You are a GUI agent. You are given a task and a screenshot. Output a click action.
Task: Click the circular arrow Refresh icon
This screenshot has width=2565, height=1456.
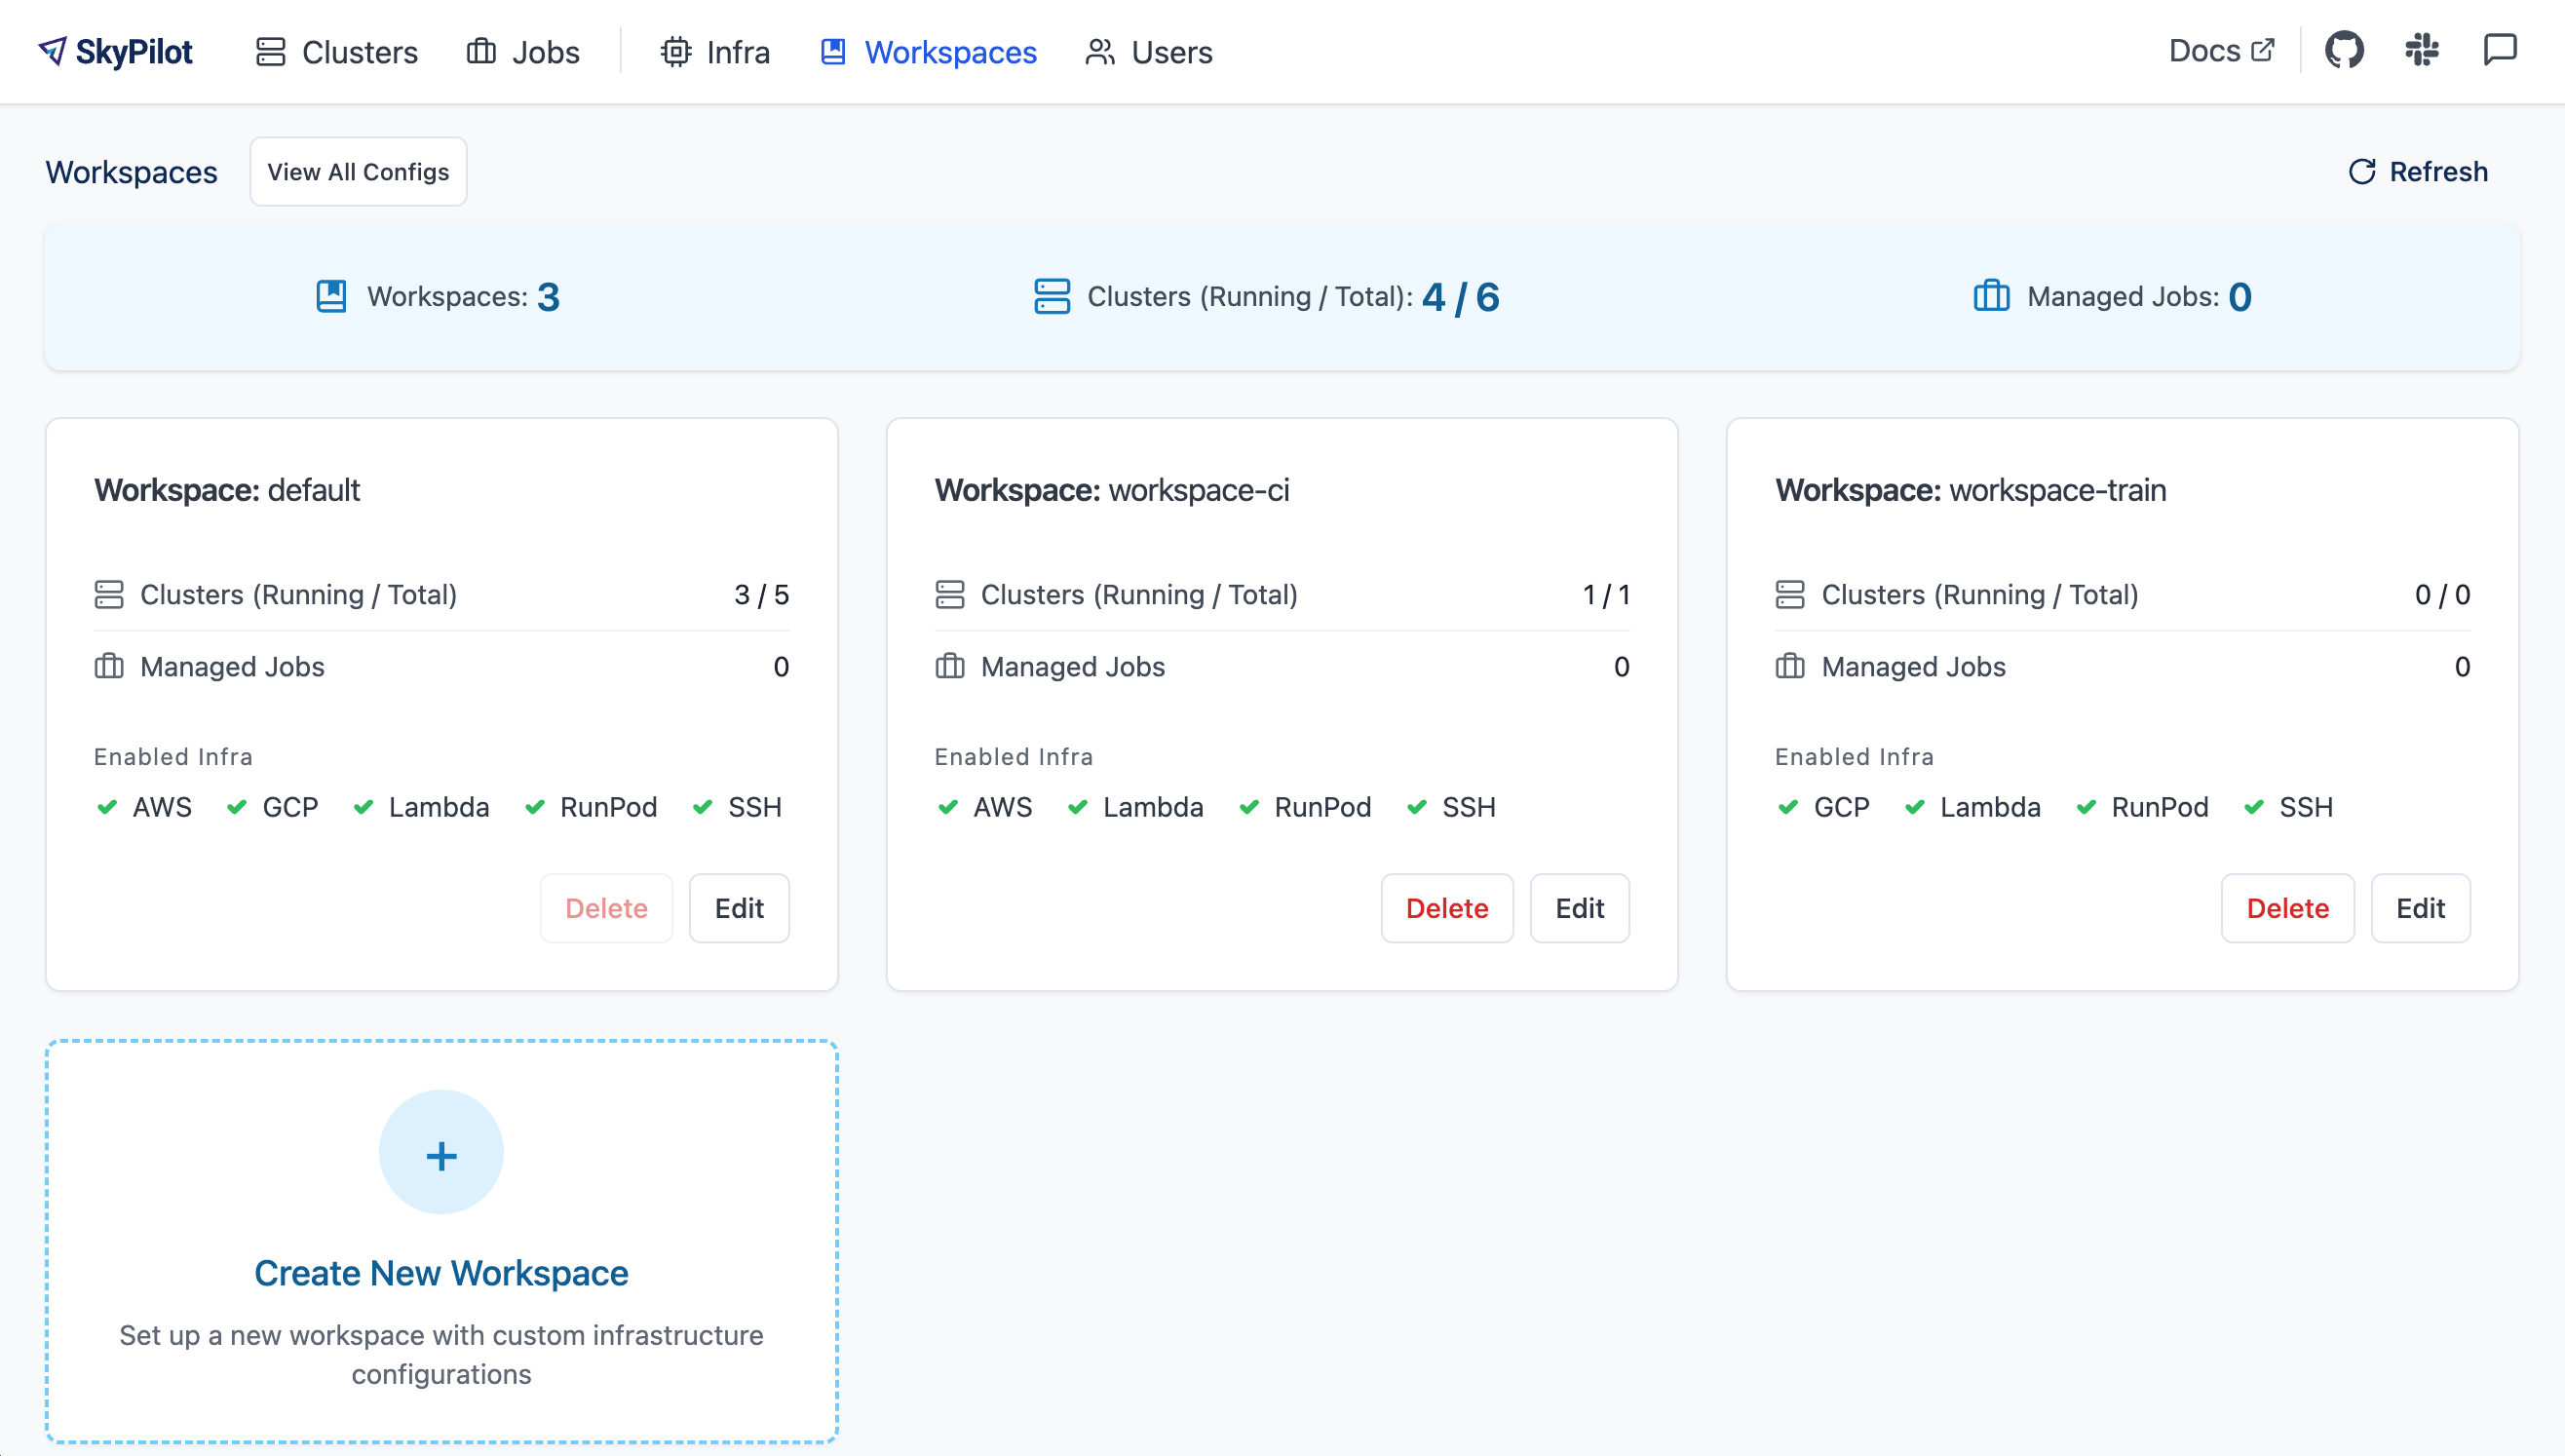click(x=2362, y=172)
